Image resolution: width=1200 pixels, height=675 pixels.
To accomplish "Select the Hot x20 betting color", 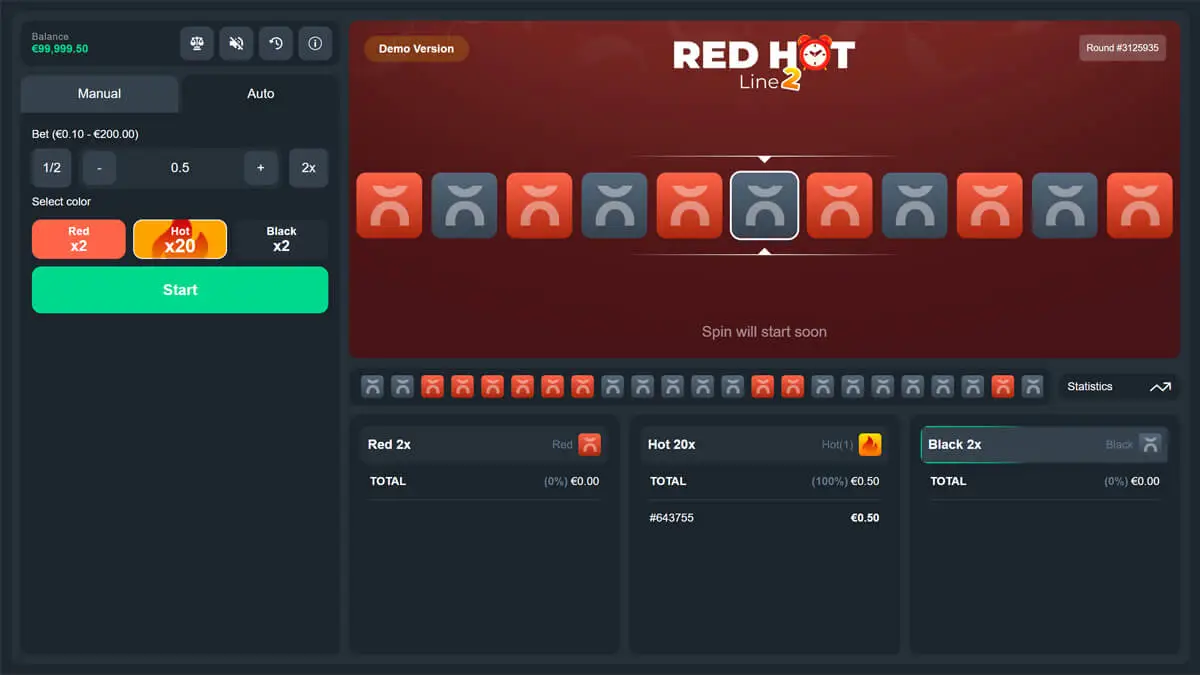I will coord(179,239).
